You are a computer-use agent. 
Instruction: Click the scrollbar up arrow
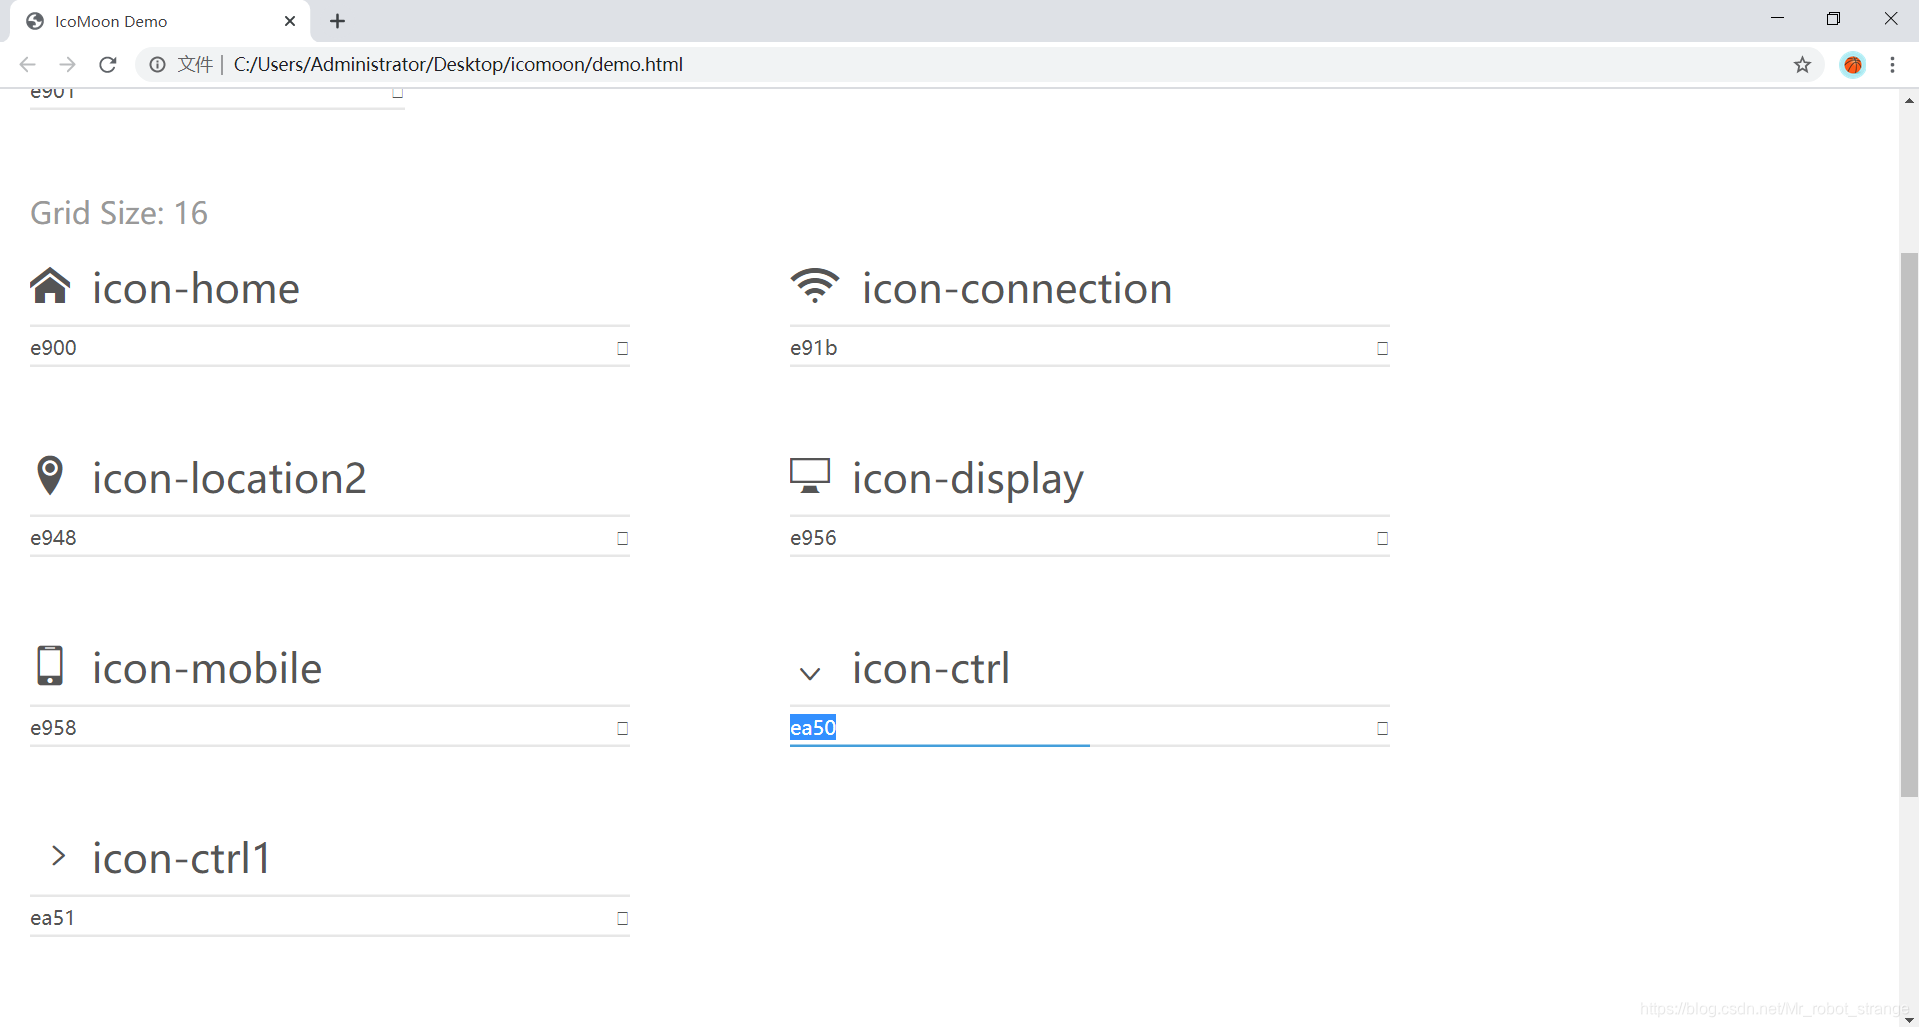click(1909, 100)
